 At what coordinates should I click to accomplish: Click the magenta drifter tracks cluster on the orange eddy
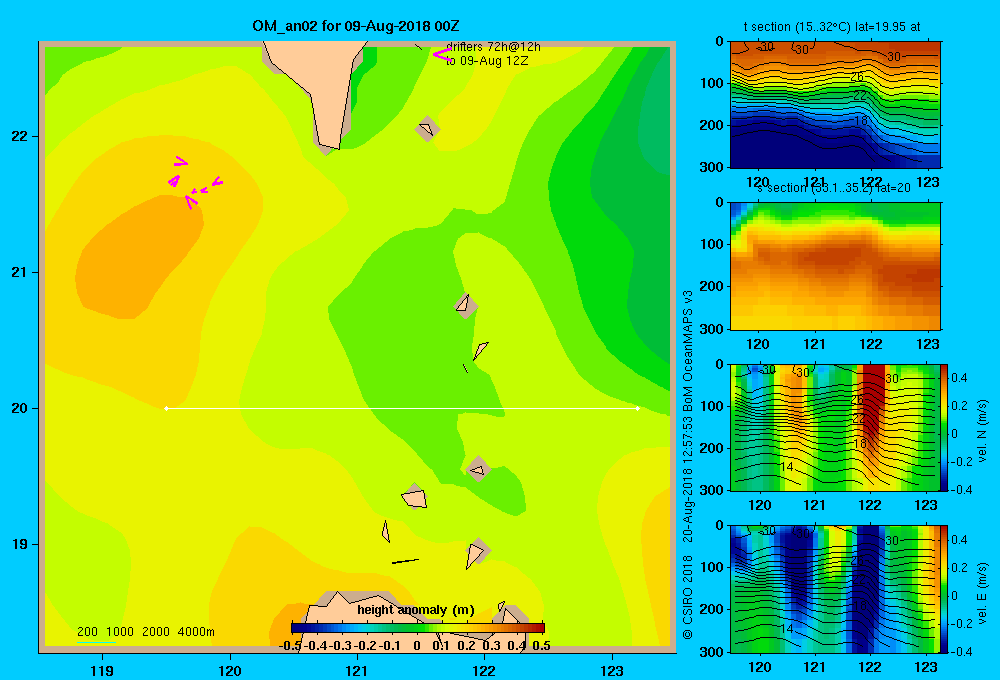(x=195, y=183)
